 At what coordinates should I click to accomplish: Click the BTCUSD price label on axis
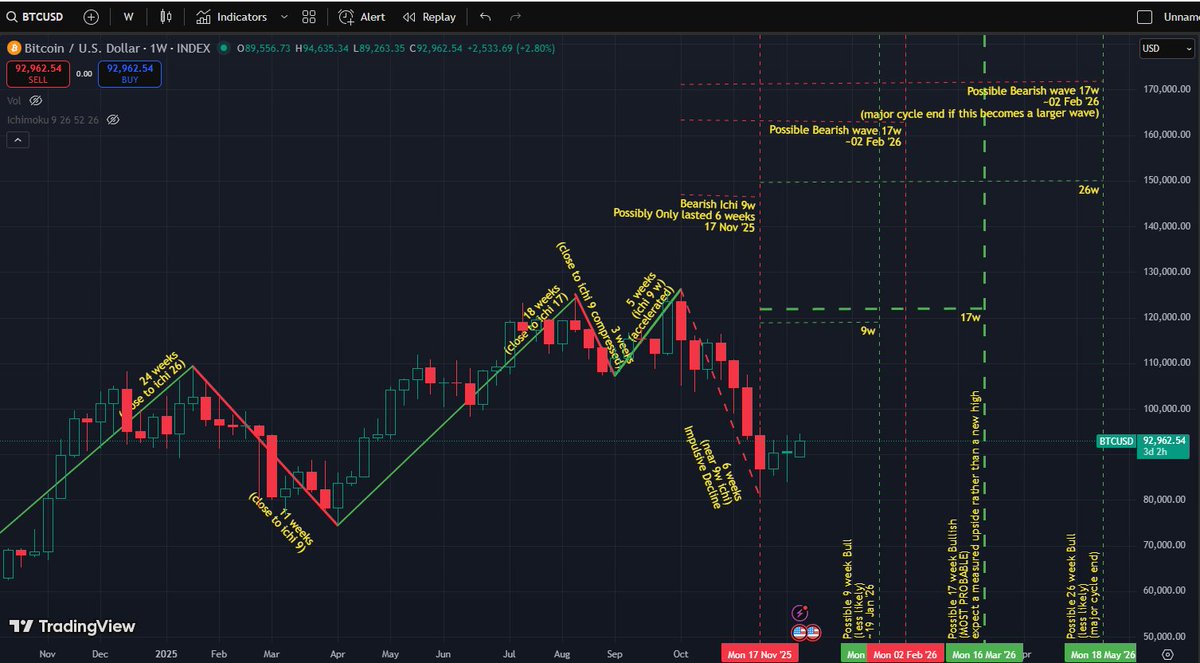[x=1116, y=440]
